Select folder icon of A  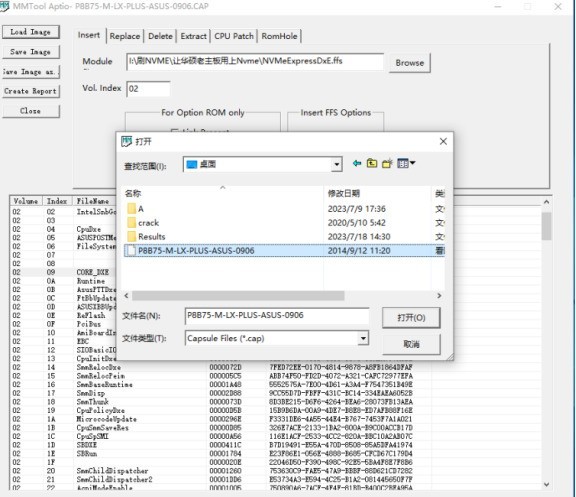132,209
